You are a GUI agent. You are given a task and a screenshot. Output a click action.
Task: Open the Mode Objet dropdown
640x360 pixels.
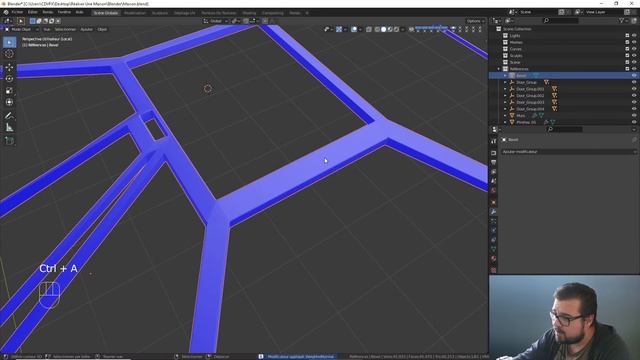point(22,29)
